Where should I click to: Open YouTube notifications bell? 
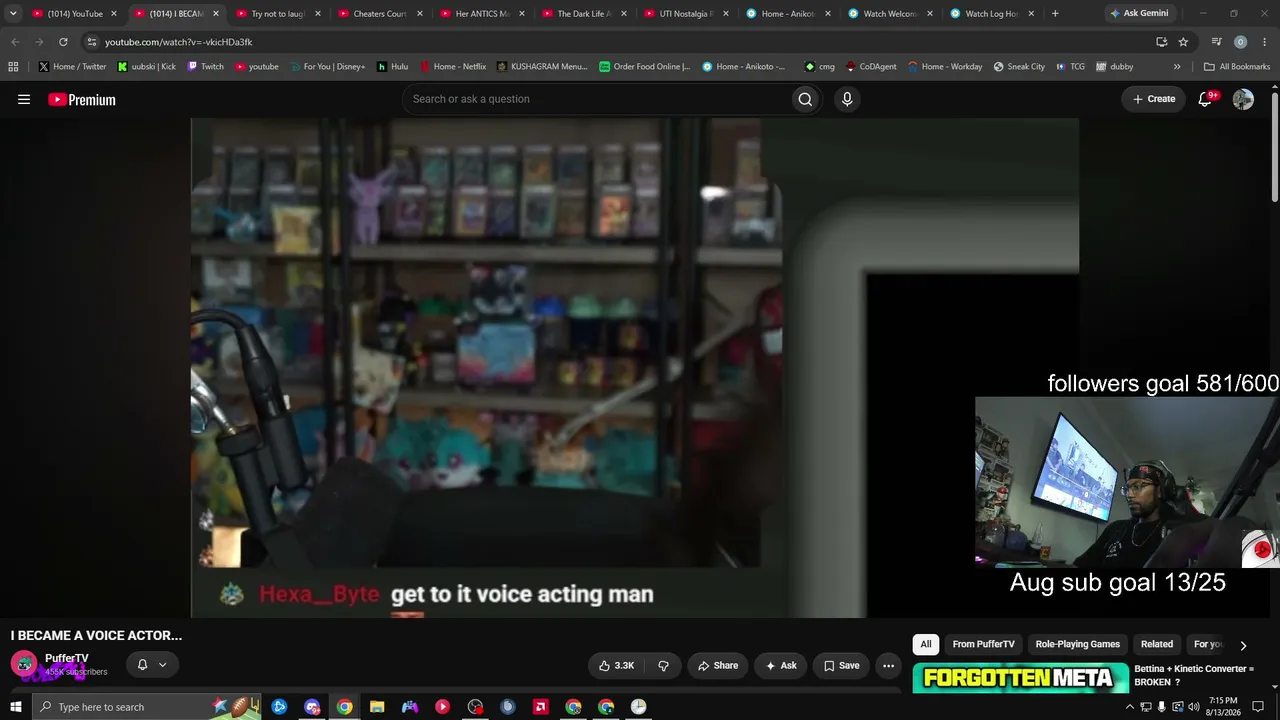(x=1205, y=99)
